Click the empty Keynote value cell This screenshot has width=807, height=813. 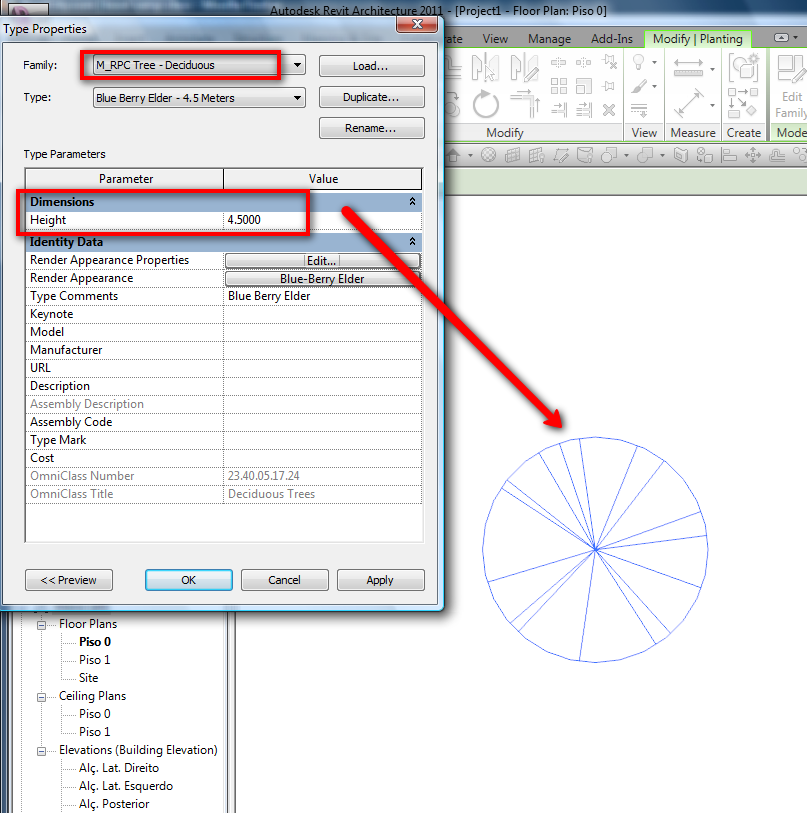pos(322,314)
